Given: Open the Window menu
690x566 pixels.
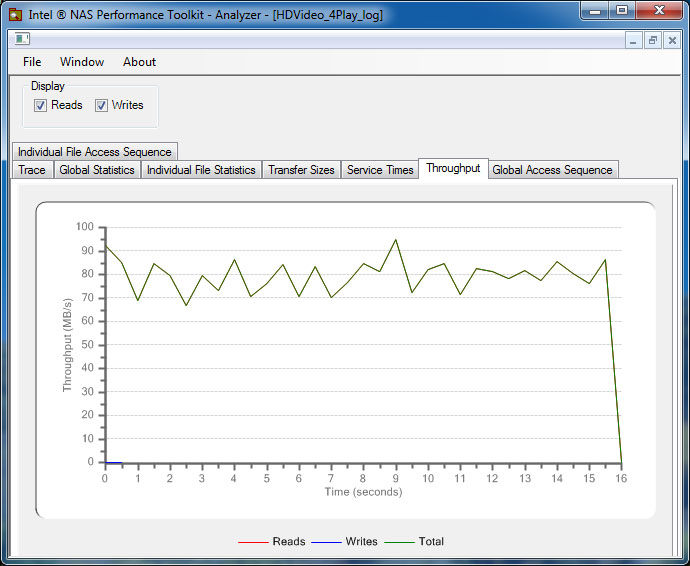Looking at the screenshot, I should click(82, 62).
